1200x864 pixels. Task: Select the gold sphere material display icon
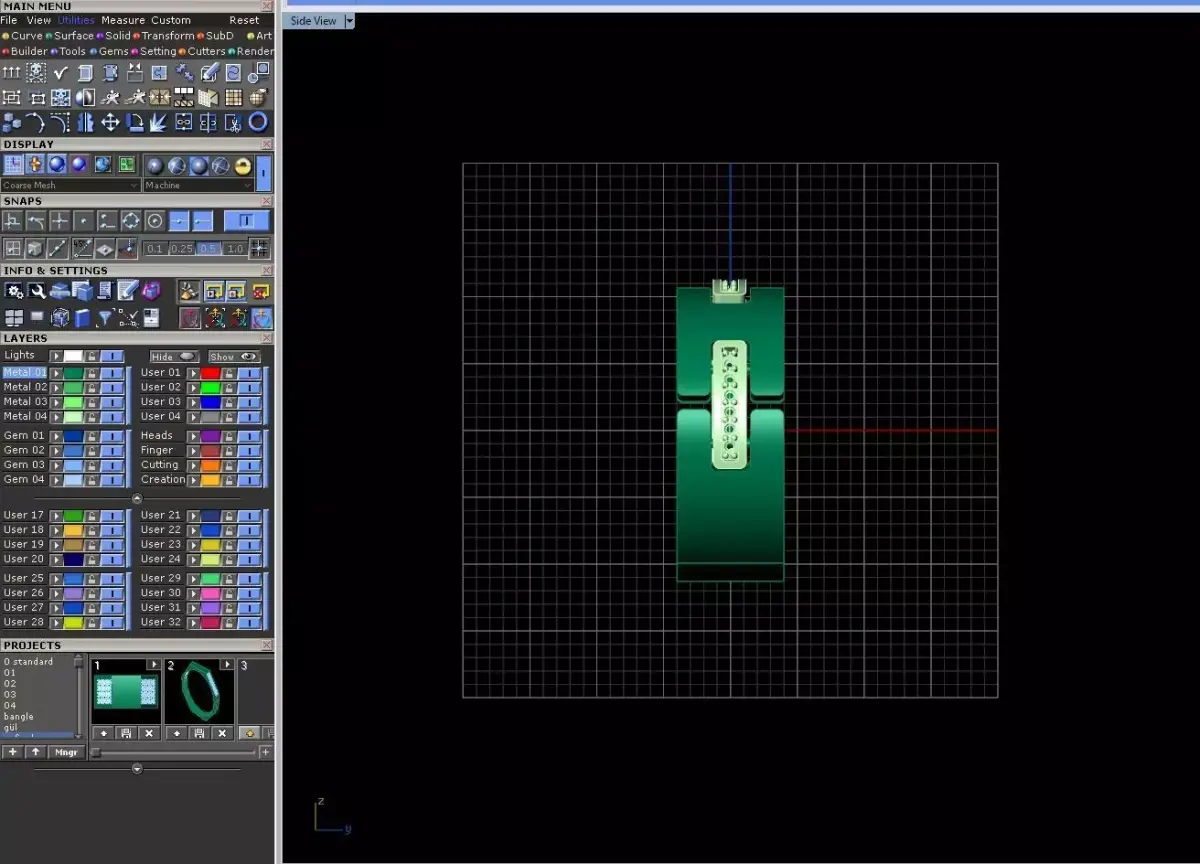(x=243, y=164)
